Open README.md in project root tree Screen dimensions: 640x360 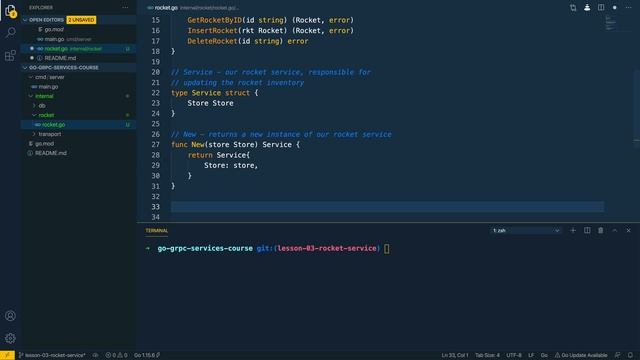(x=51, y=153)
